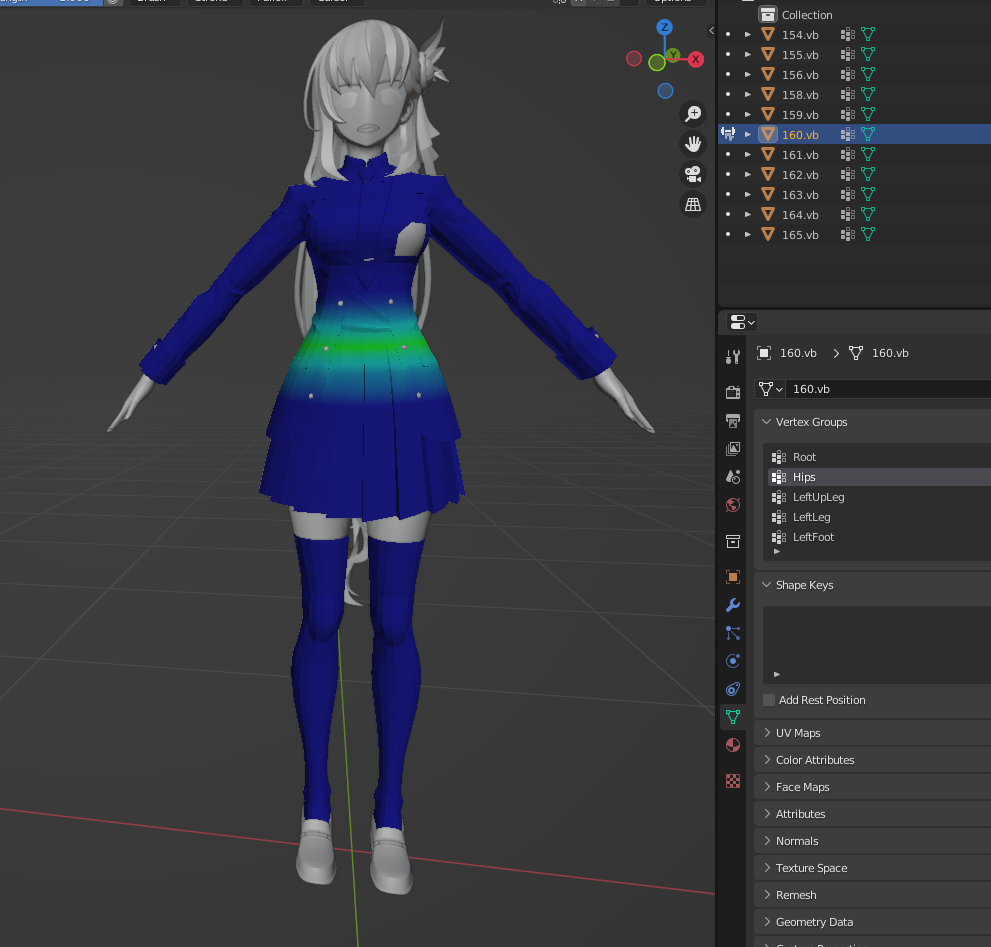This screenshot has height=947, width=991.
Task: Click vertex groups icon on 154.vb row
Action: pos(848,35)
